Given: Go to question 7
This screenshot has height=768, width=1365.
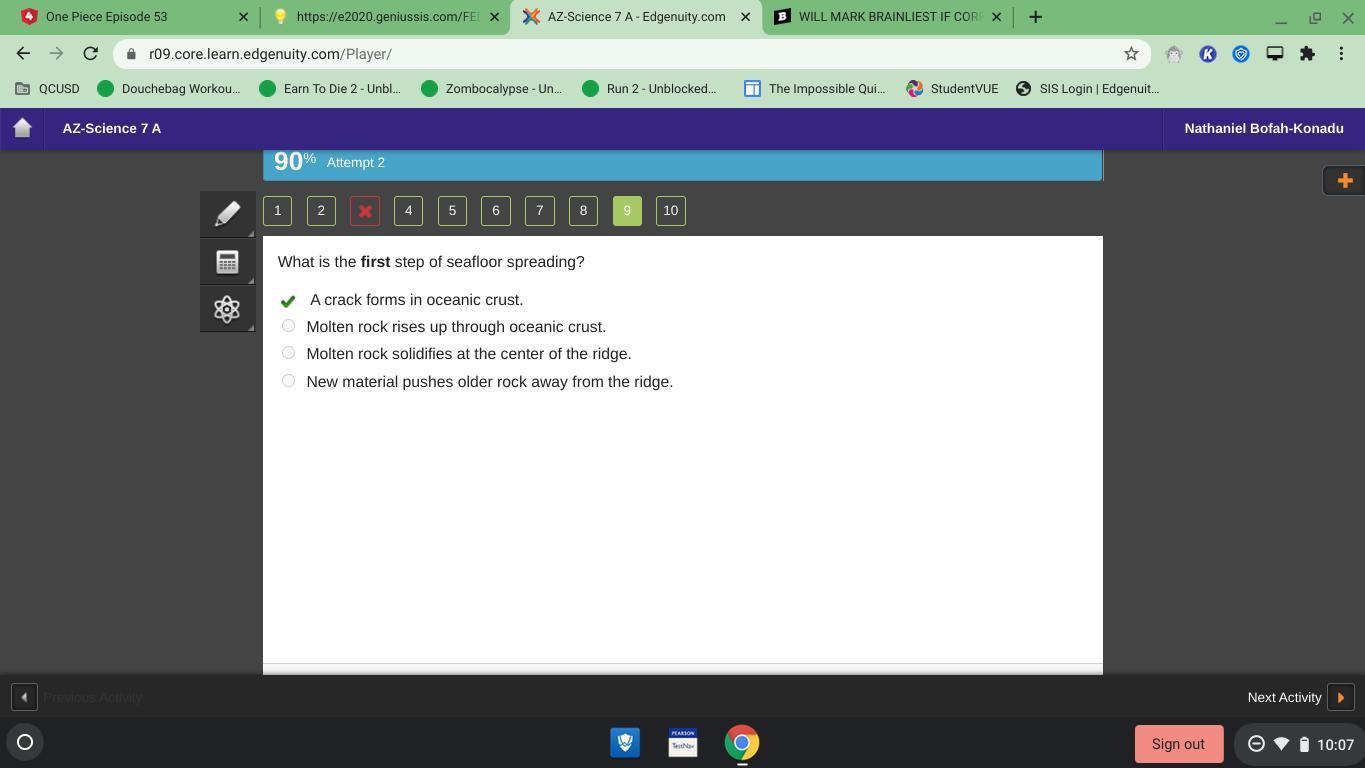Looking at the screenshot, I should click(x=540, y=211).
